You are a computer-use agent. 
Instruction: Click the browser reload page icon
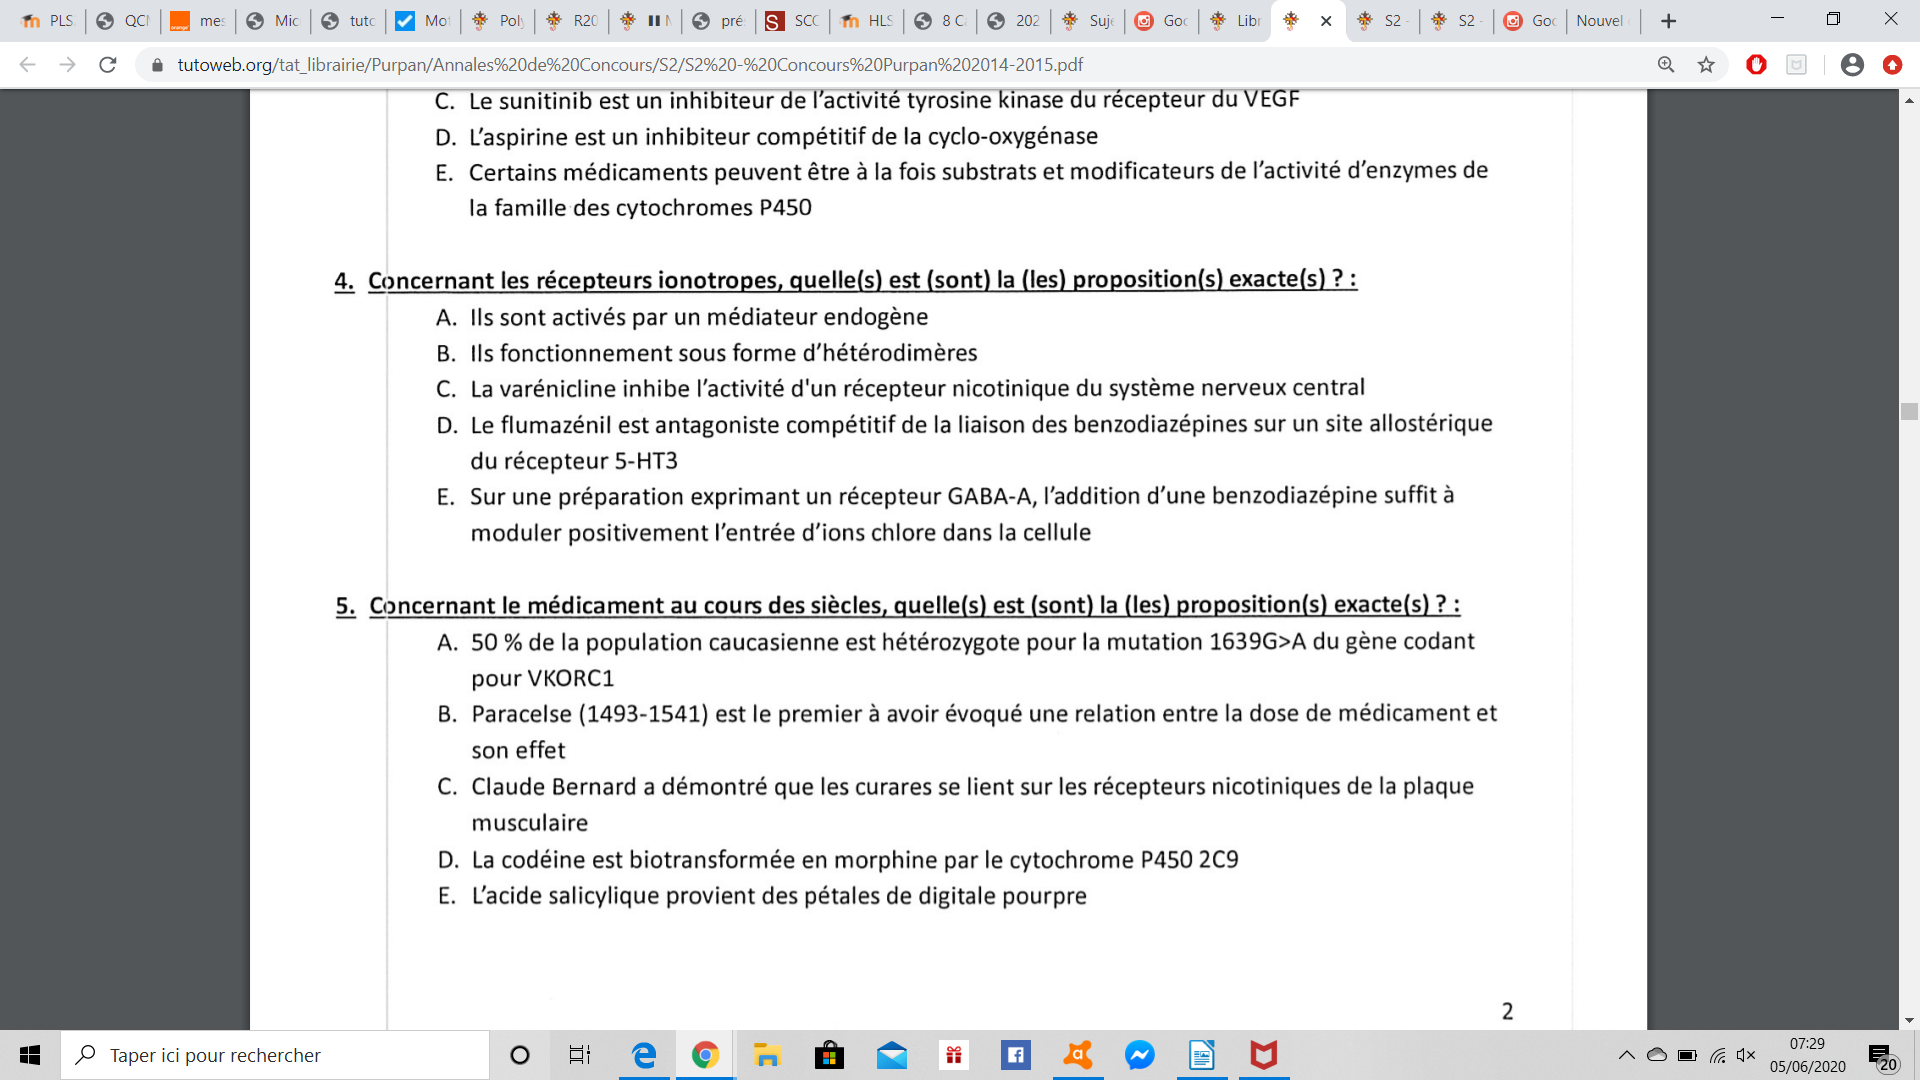[x=108, y=65]
